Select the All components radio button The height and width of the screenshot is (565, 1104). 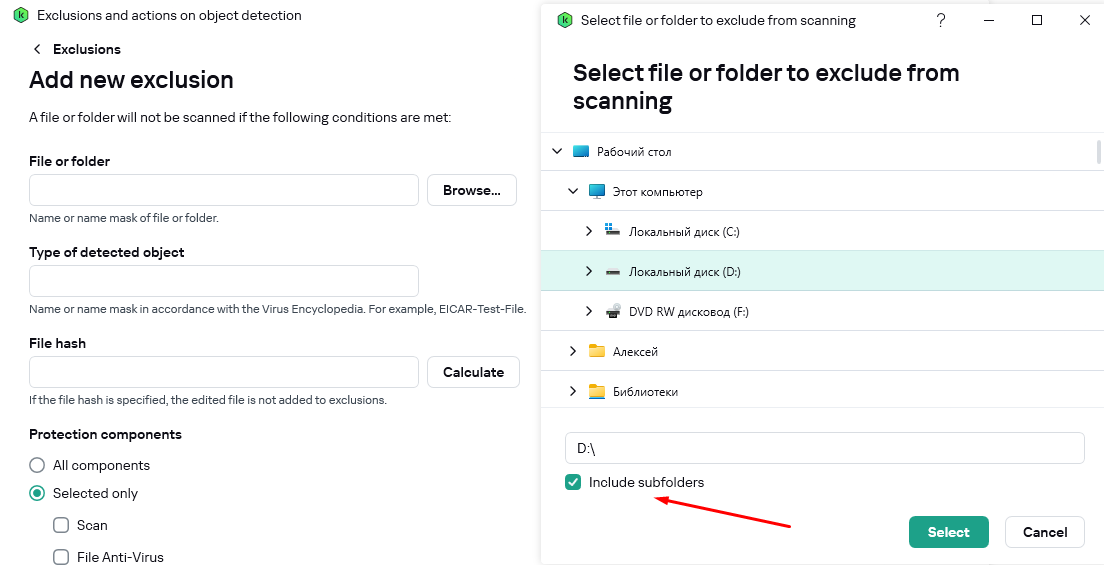coord(37,465)
